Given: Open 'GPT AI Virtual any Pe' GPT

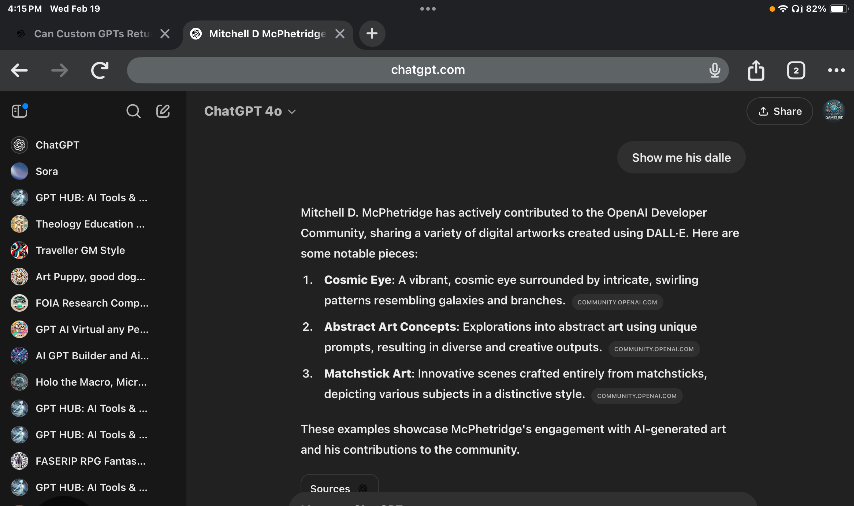Looking at the screenshot, I should (x=92, y=330).
